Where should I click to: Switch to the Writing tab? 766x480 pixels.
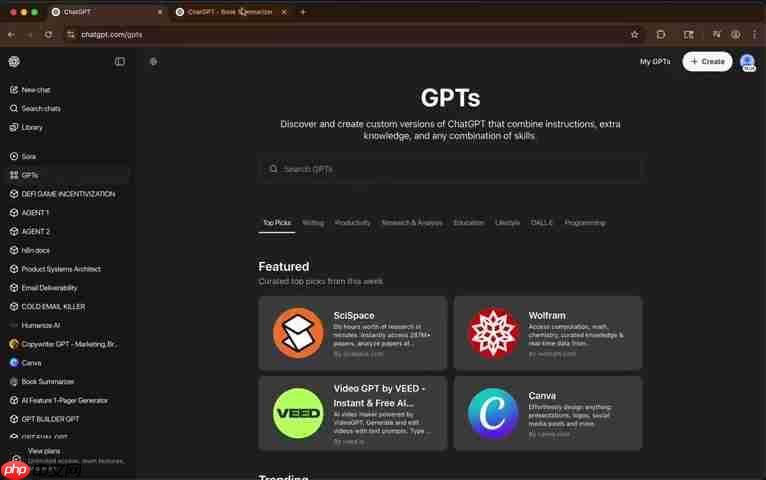313,223
